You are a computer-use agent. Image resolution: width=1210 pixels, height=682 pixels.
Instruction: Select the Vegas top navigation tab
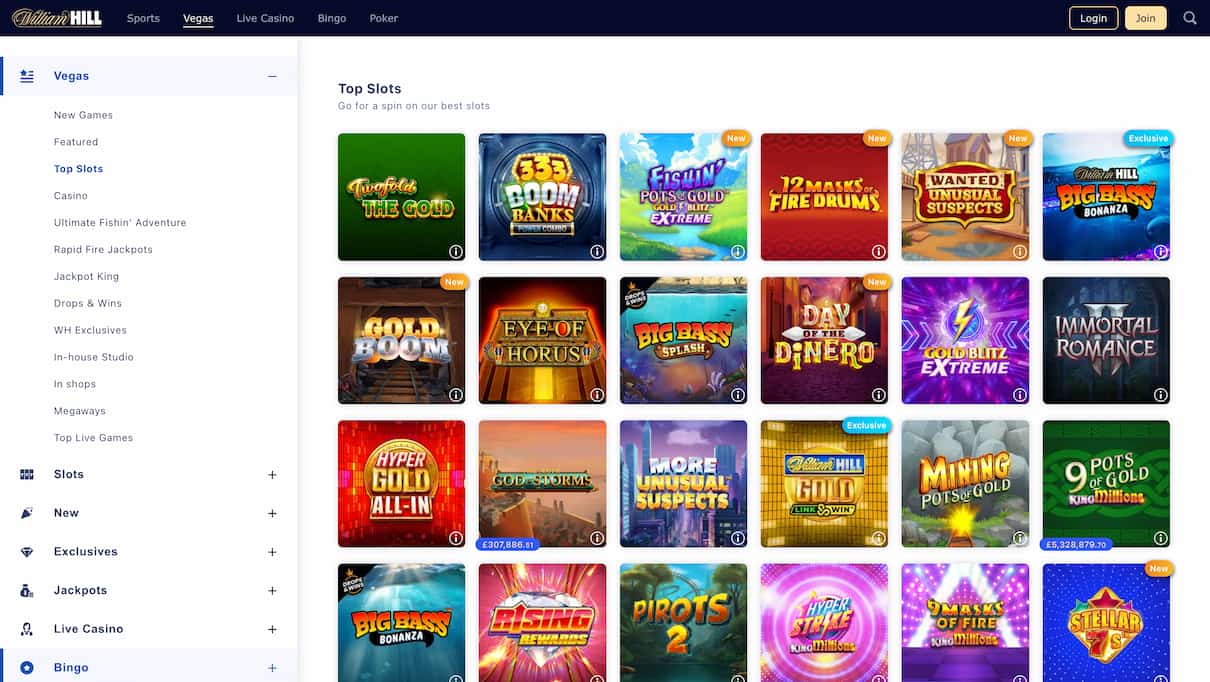[198, 18]
